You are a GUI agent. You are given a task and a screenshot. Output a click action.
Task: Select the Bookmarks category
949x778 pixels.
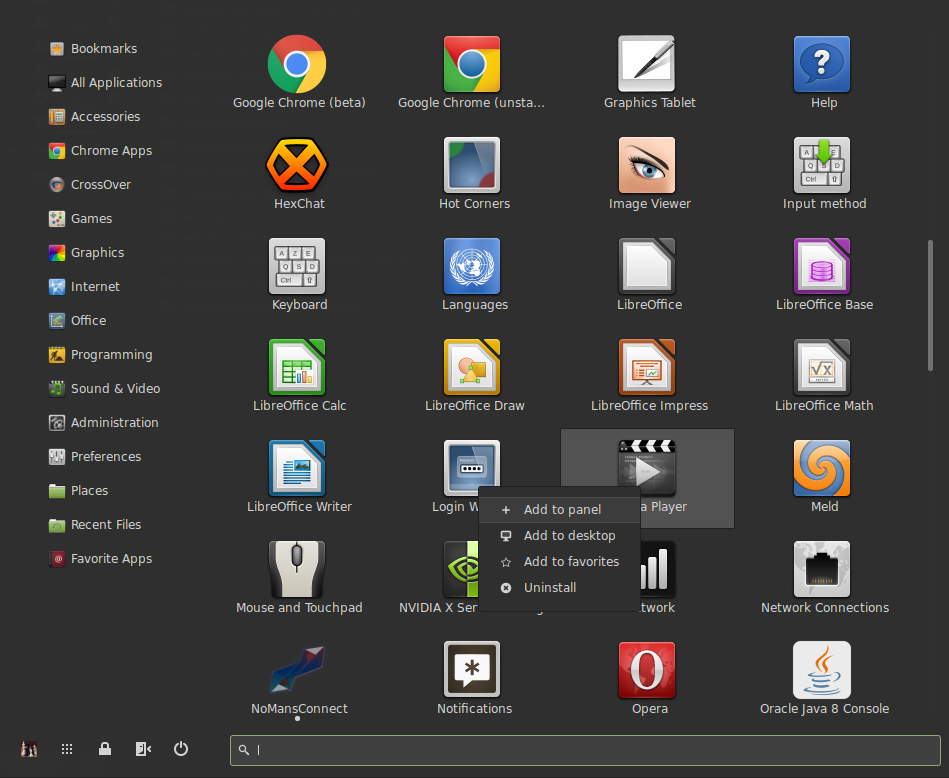(x=93, y=48)
